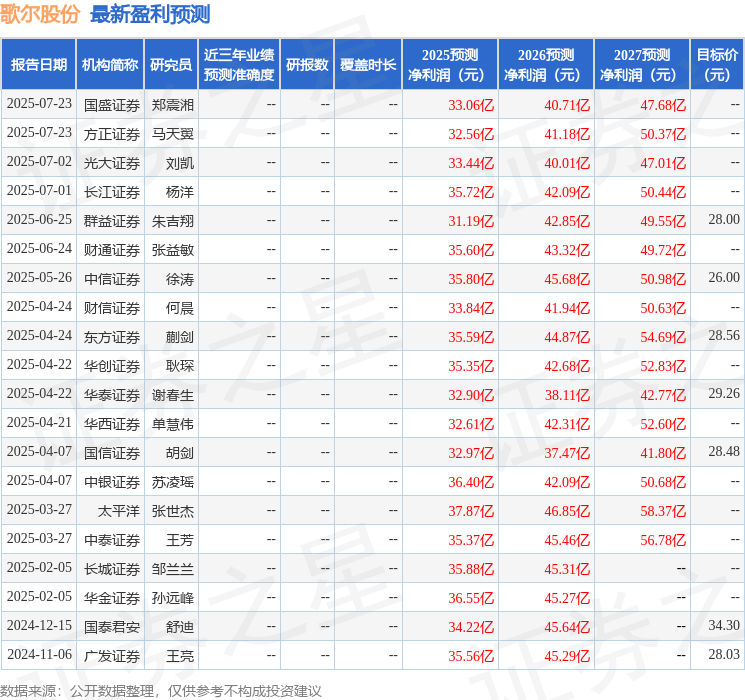Click 财信证券 institution cell
This screenshot has width=745, height=700.
112,308
